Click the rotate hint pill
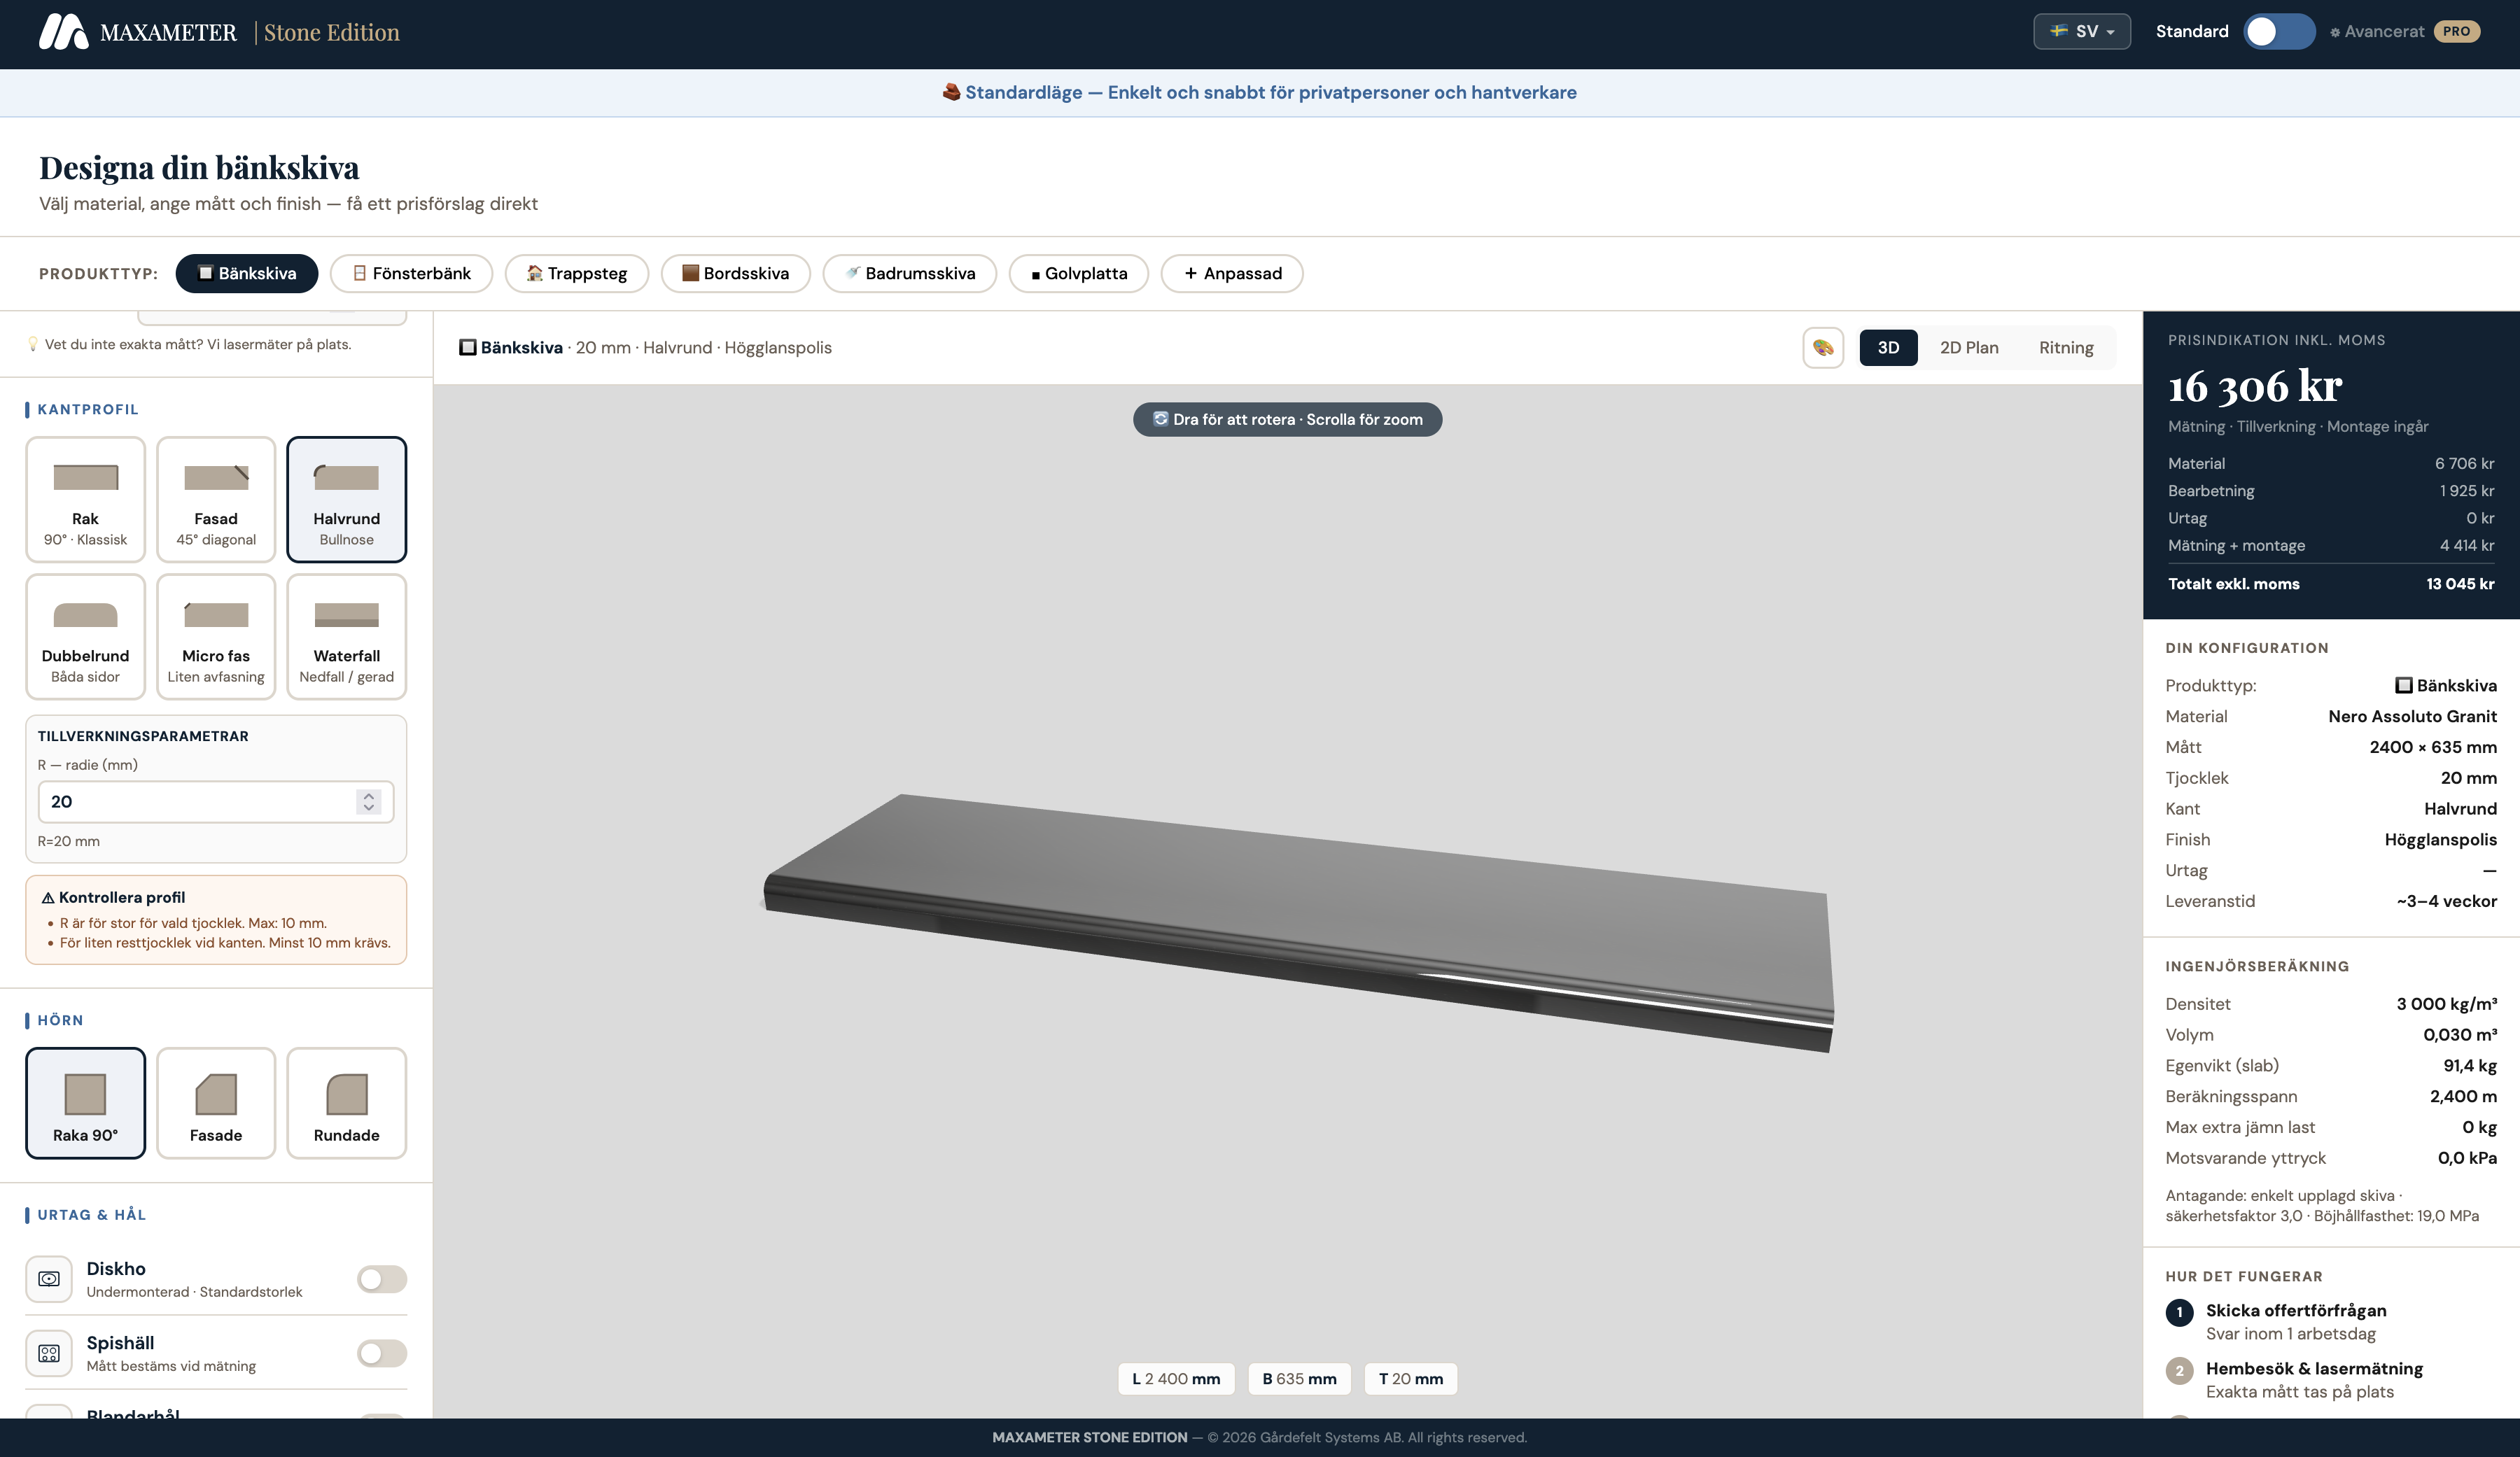2520x1457 pixels. 1288,419
